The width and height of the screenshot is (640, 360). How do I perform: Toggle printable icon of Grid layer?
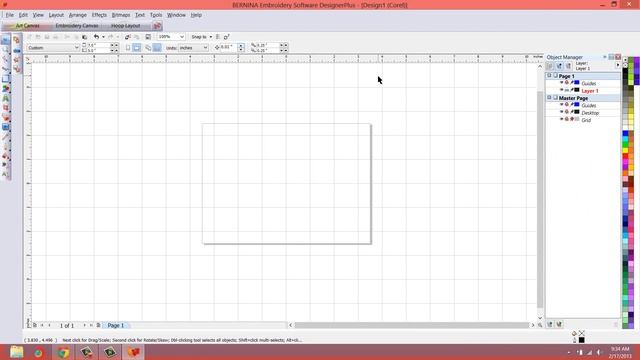tap(567, 120)
